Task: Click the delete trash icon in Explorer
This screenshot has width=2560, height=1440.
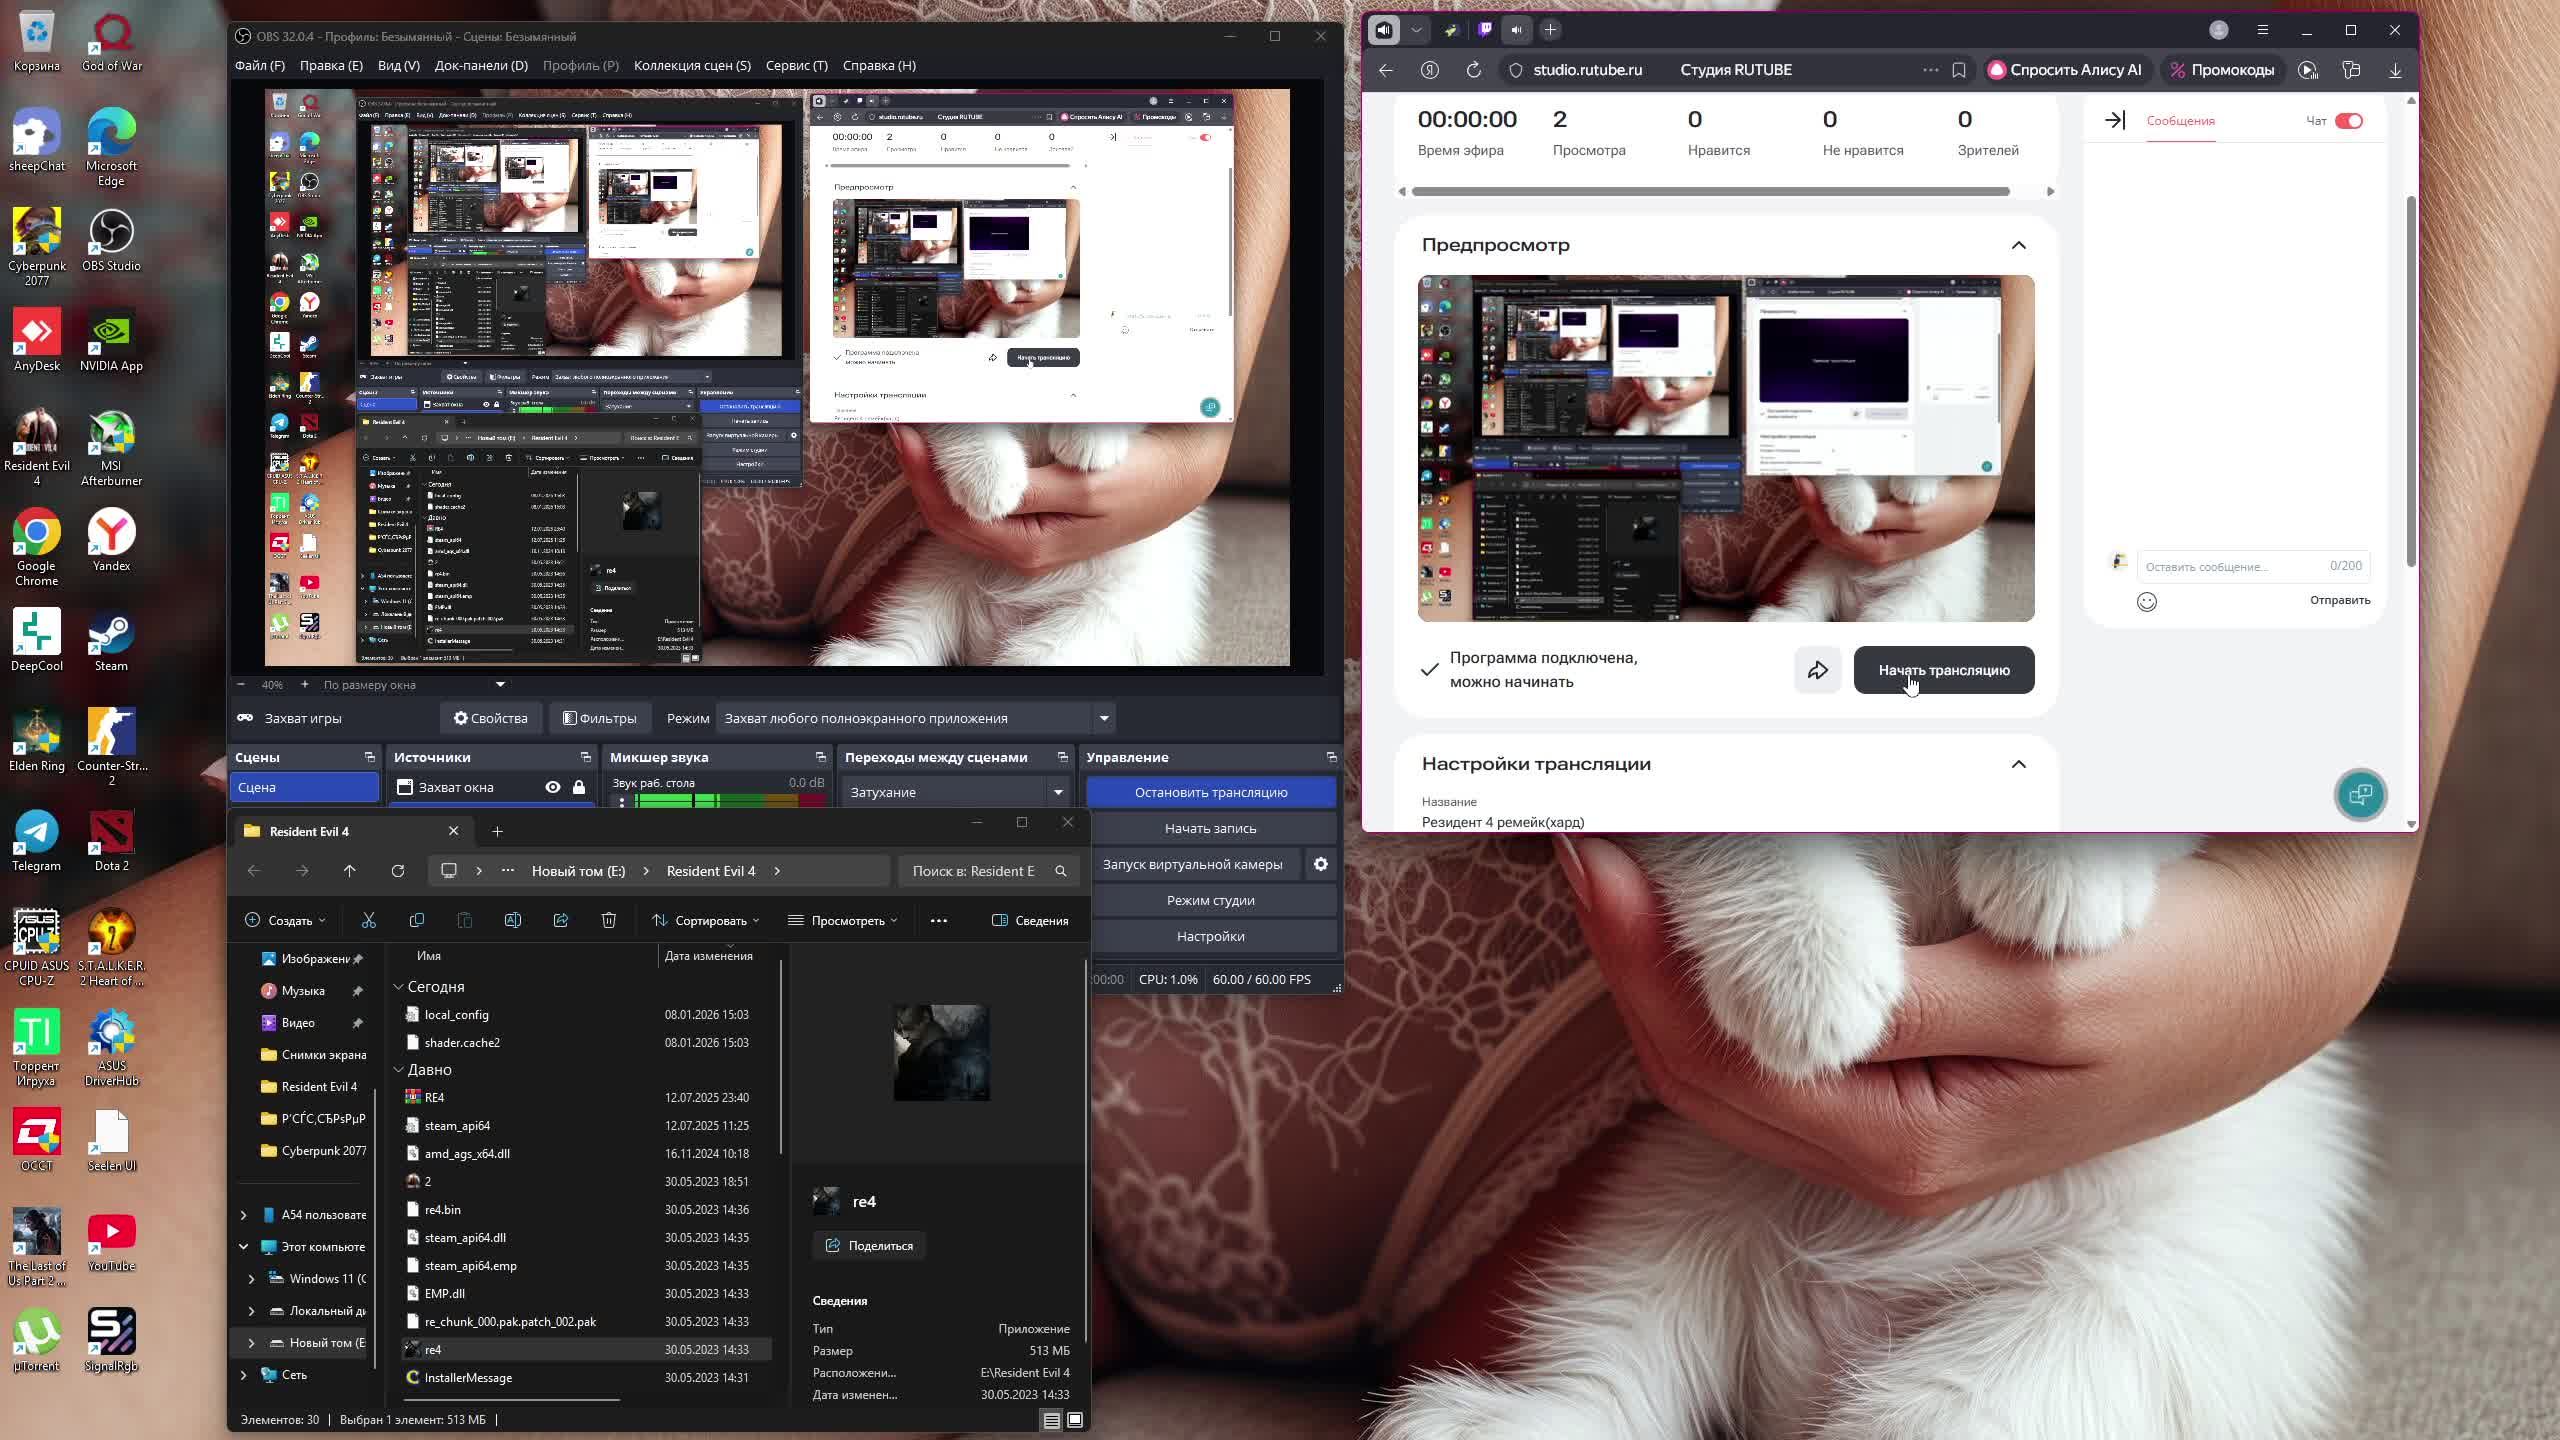Action: click(x=608, y=920)
